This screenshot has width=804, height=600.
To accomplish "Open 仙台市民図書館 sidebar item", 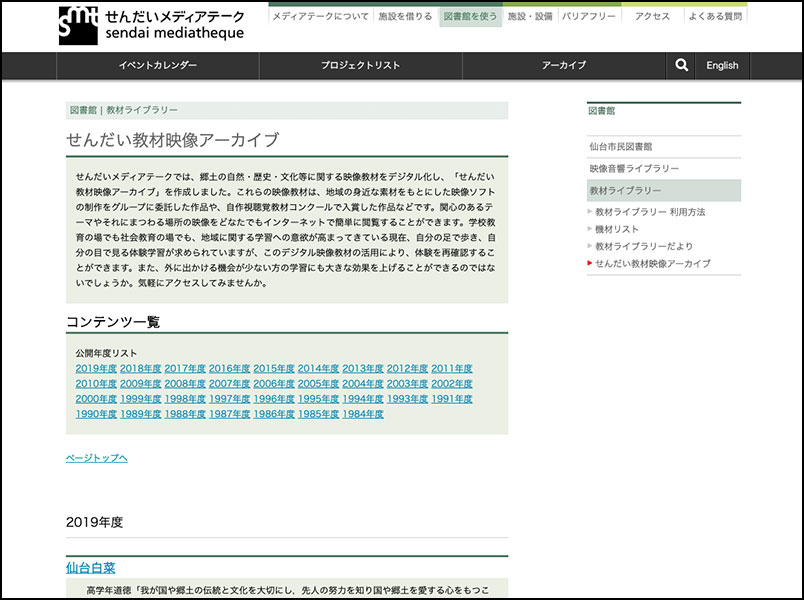I will [x=620, y=147].
